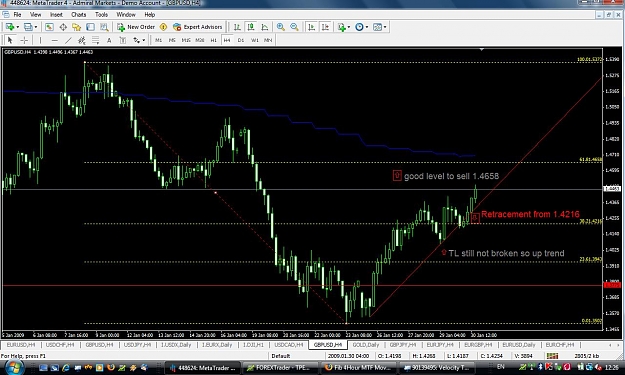Draw a vertical line tool
Viewport: 625px width, 375px height.
point(40,40)
